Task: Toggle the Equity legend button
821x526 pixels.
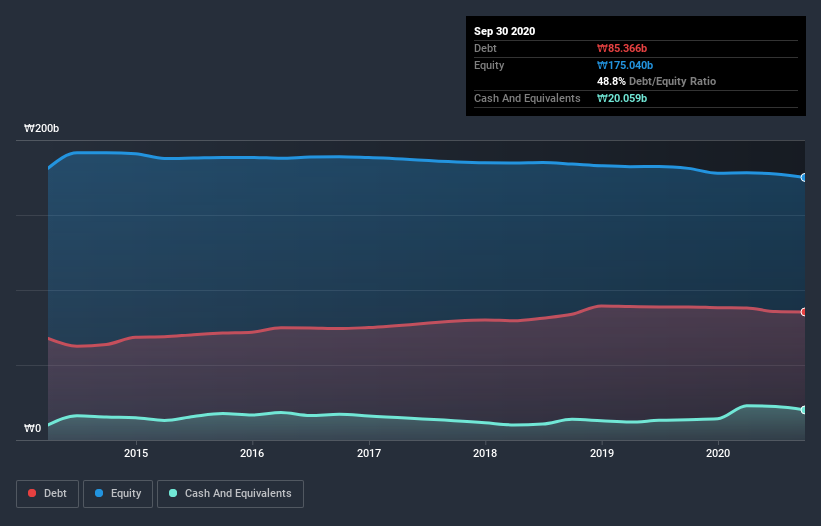Action: click(118, 494)
